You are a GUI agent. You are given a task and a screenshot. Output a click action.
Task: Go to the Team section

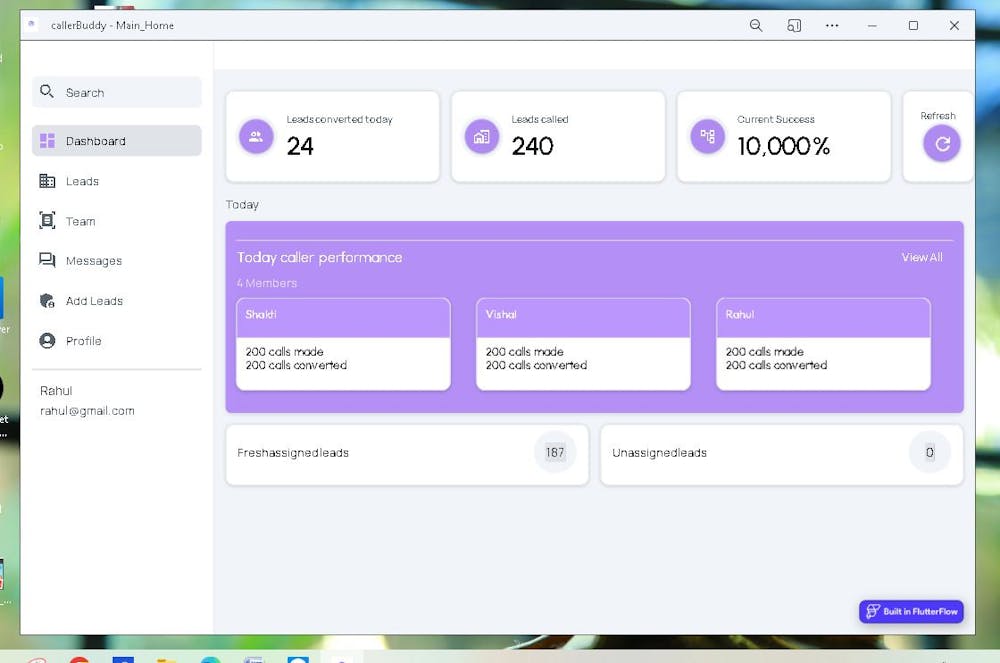(x=117, y=221)
